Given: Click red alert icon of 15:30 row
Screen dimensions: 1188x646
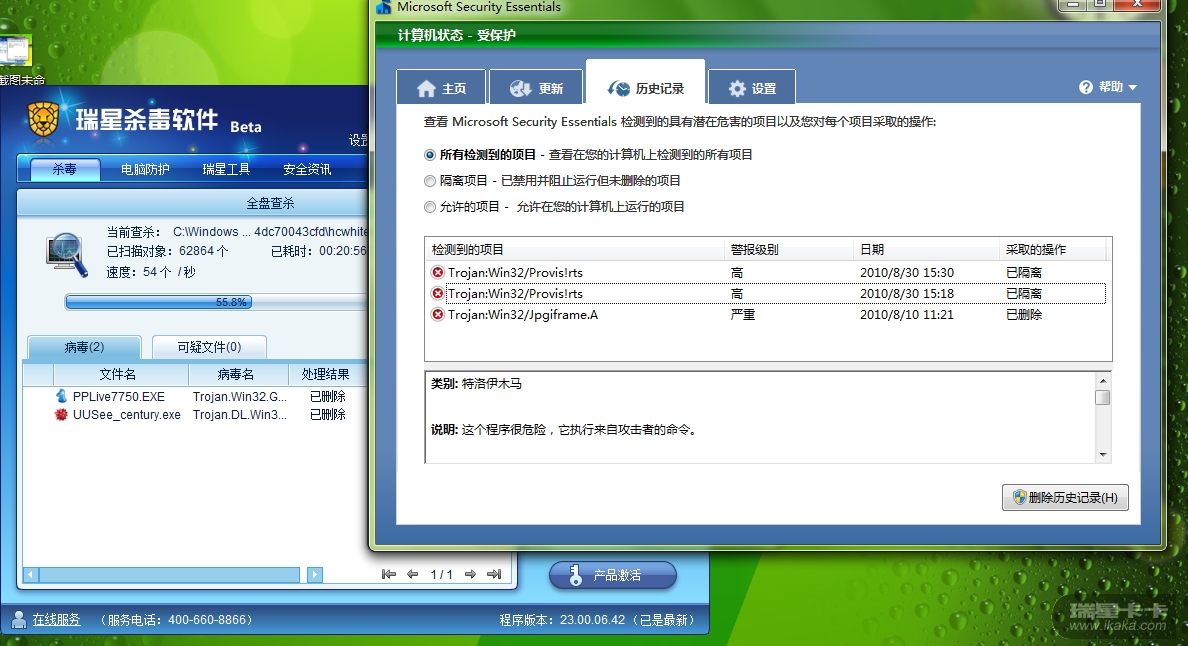Looking at the screenshot, I should pyautogui.click(x=438, y=272).
